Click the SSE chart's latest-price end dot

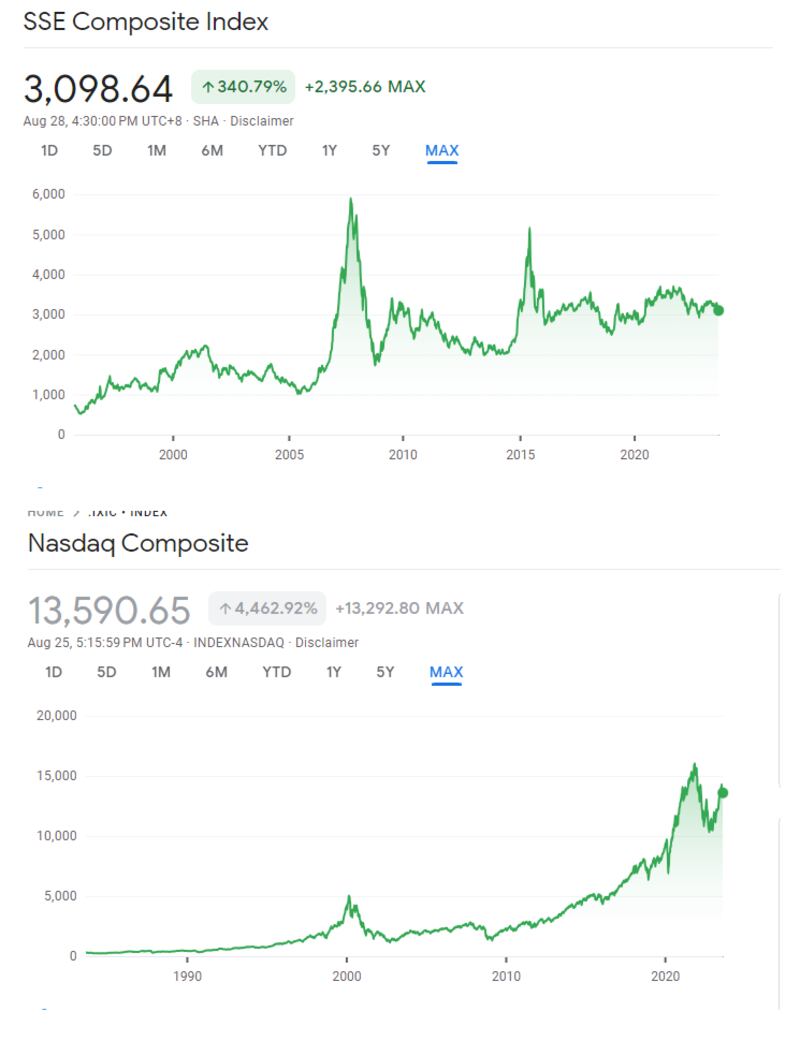718,310
